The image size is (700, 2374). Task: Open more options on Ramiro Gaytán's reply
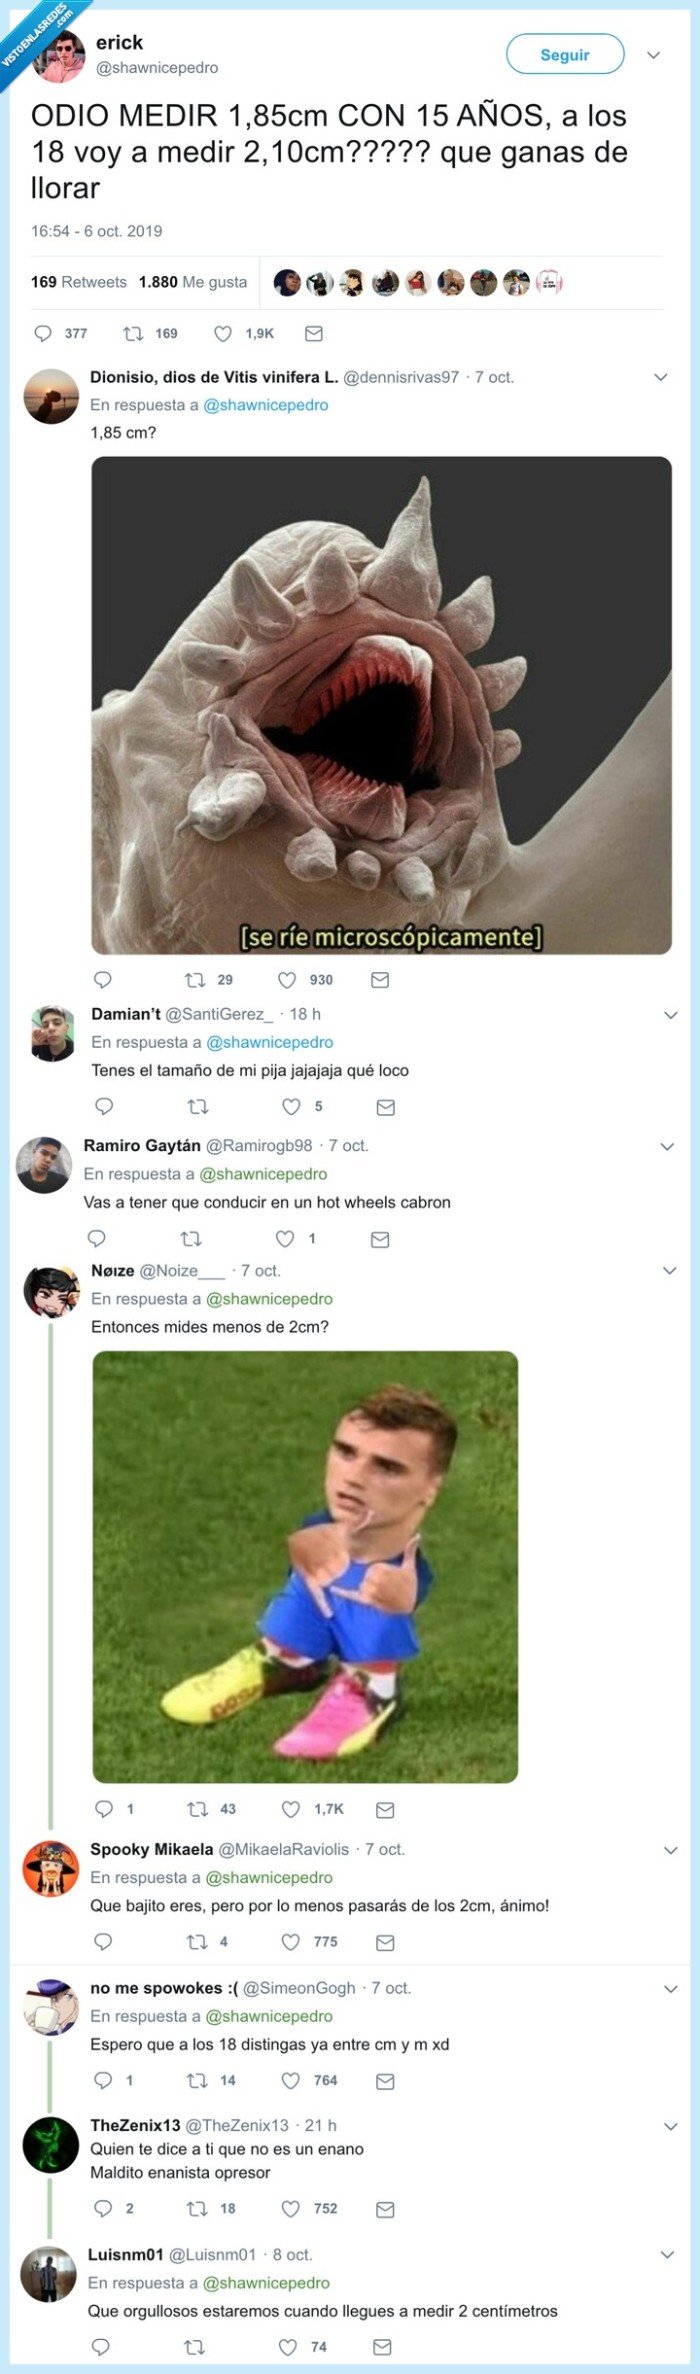668,1146
